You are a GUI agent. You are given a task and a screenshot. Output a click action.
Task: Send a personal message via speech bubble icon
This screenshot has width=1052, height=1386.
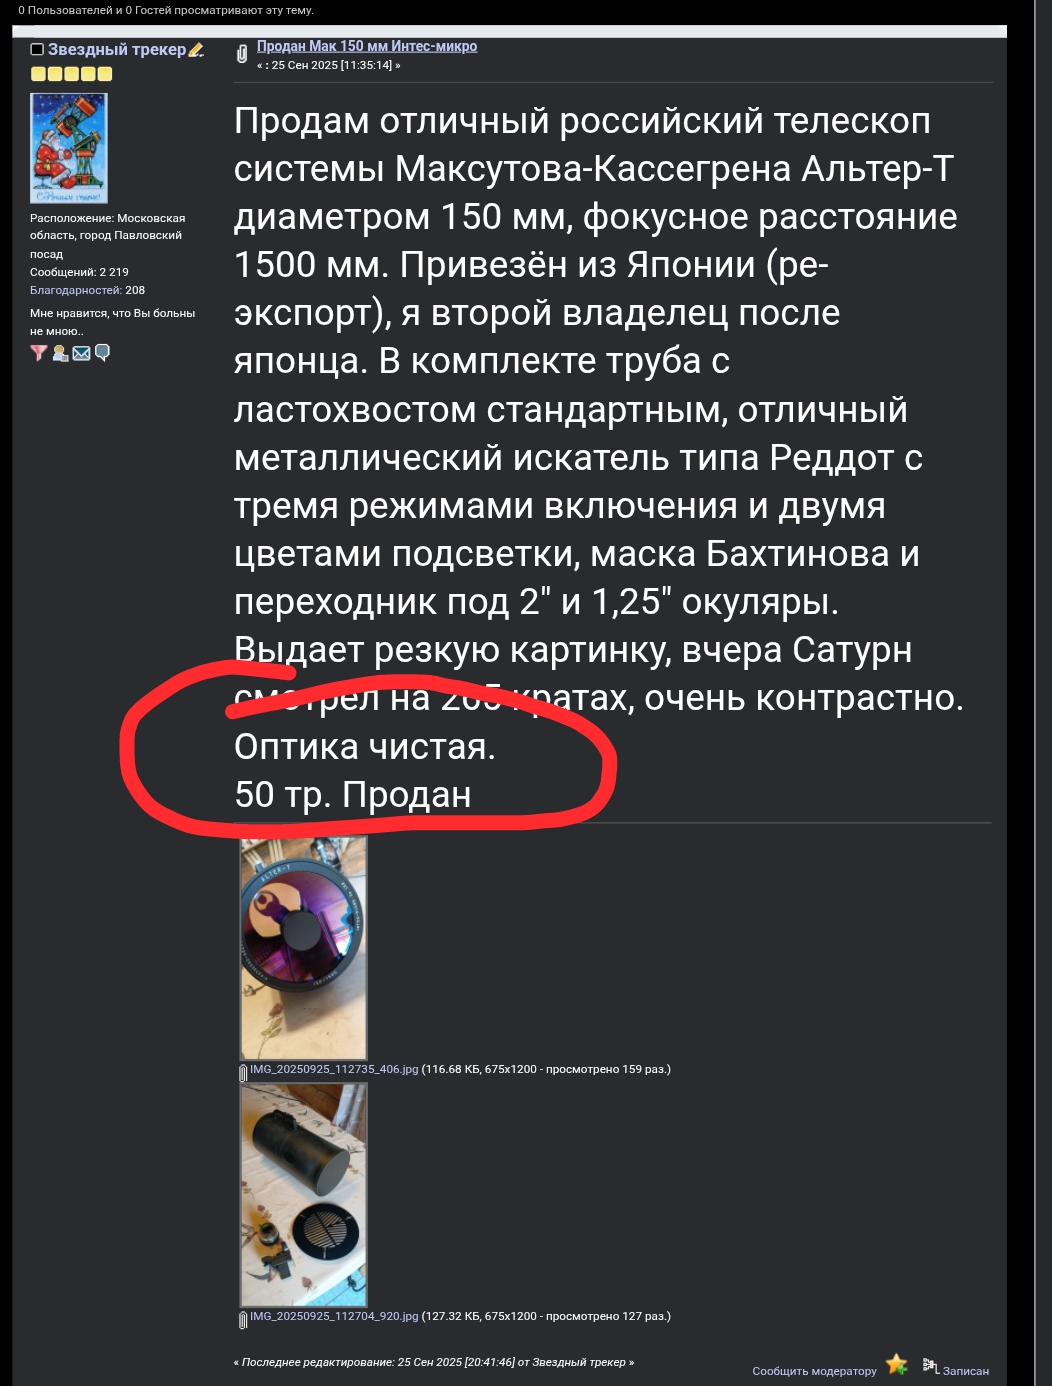coord(102,353)
